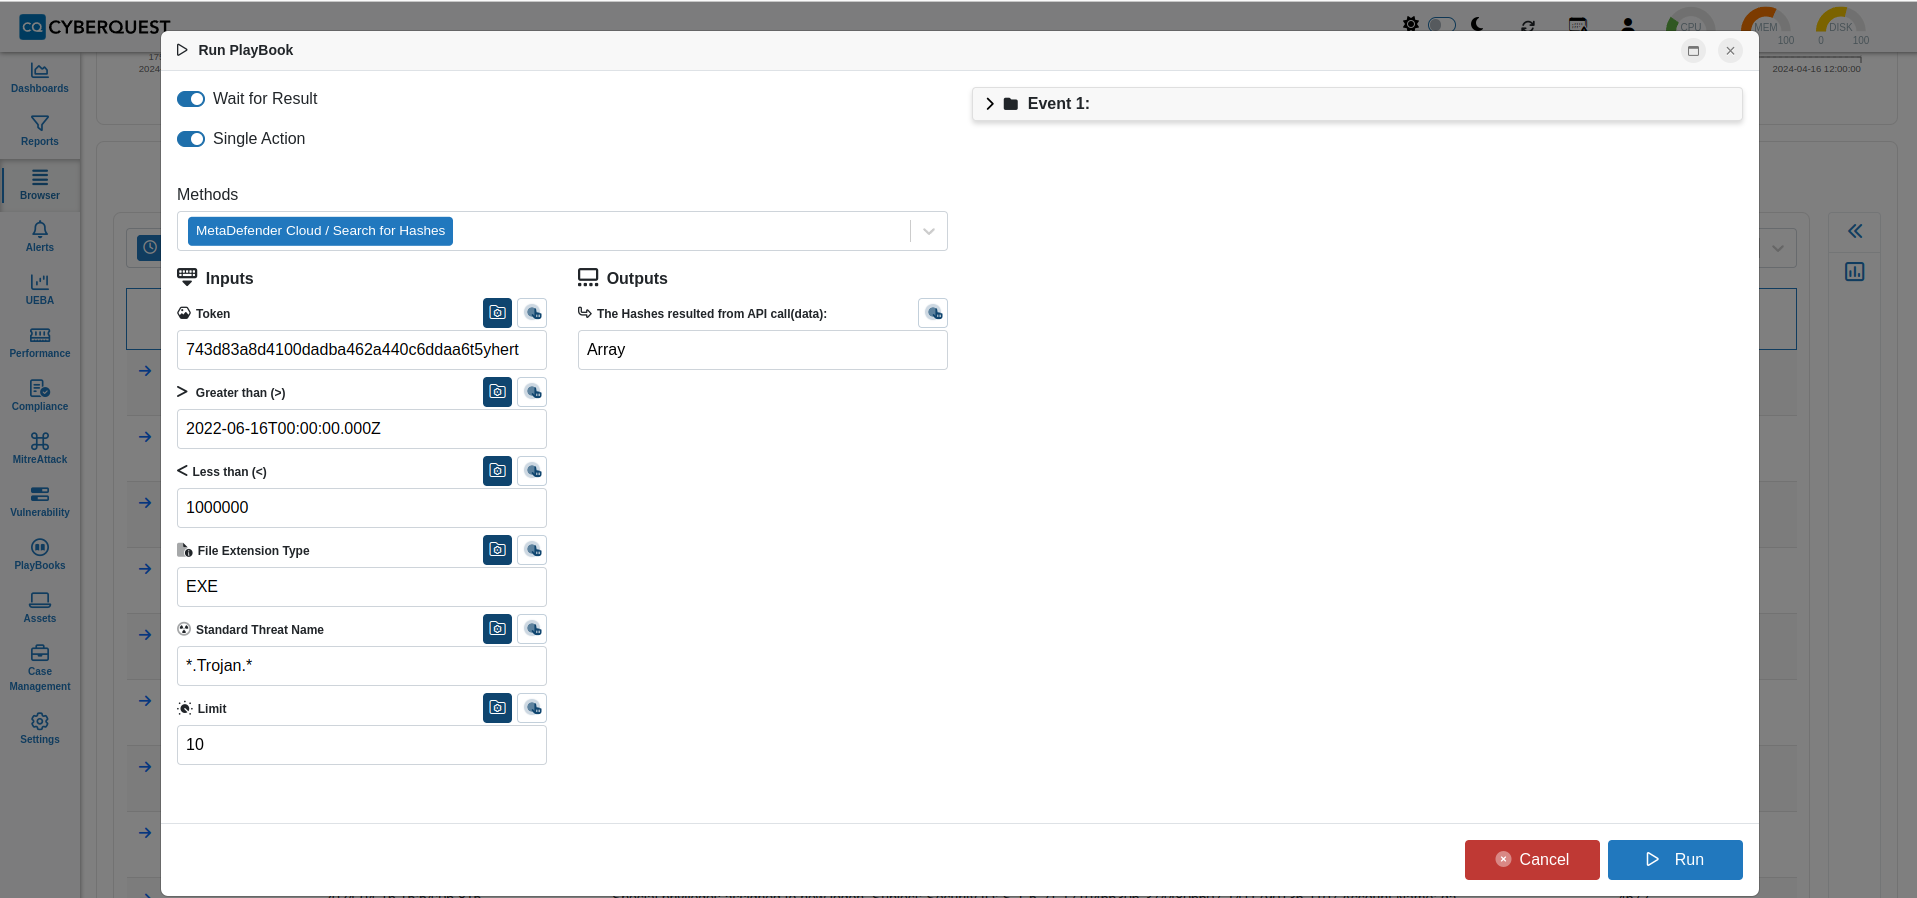Click the camera icon beside Token
This screenshot has width=1917, height=898.
point(497,313)
